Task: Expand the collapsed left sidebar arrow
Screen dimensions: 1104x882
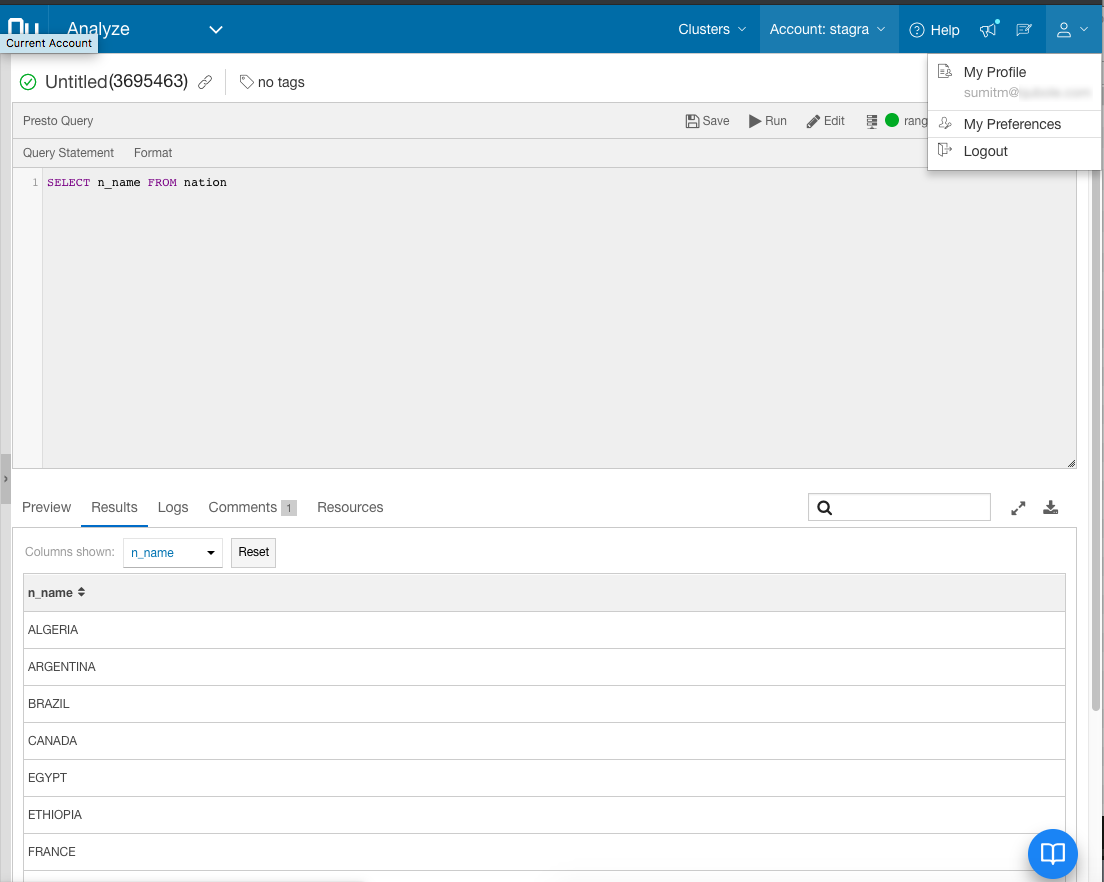Action: (6, 479)
